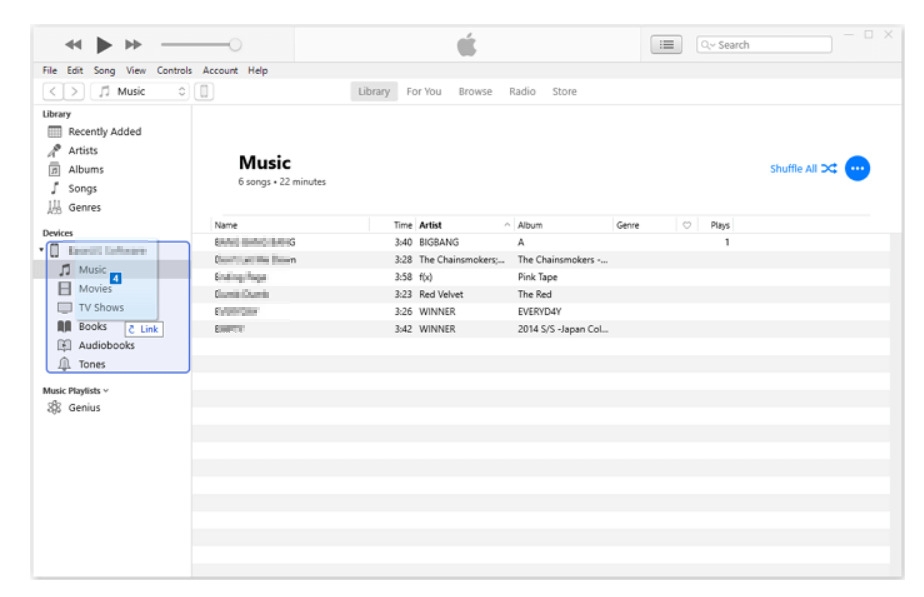
Task: Open the Edit menu
Action: pyautogui.click(x=75, y=70)
